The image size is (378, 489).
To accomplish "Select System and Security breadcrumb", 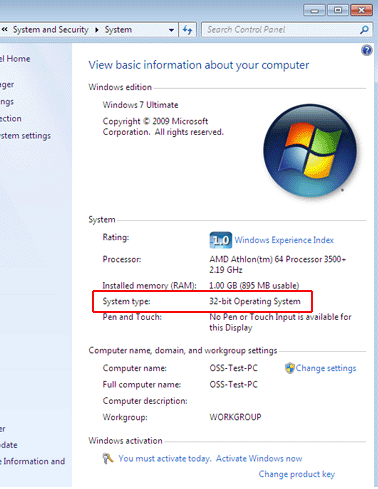I will pyautogui.click(x=50, y=30).
